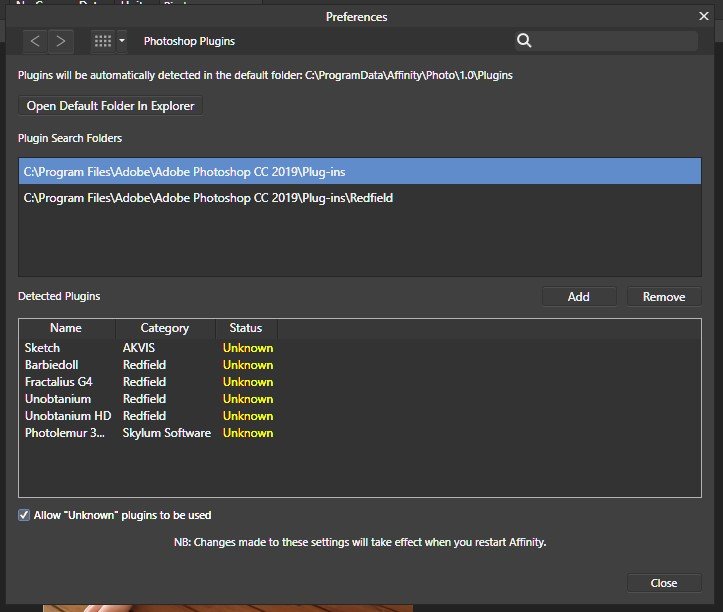
Task: Click Open Default Folder In Explorer
Action: pos(111,106)
